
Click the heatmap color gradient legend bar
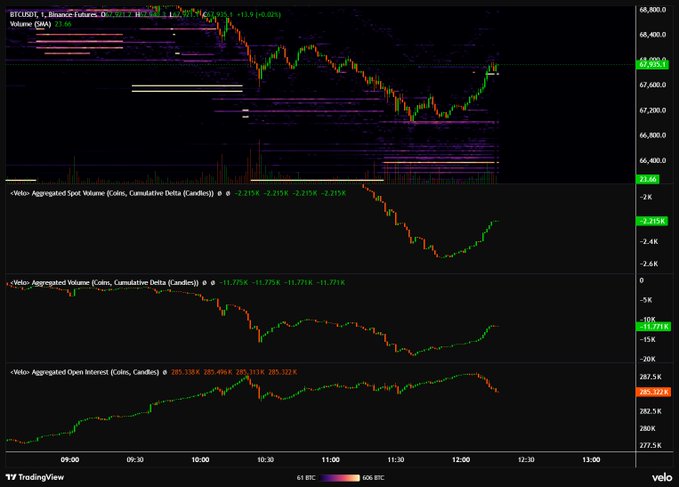(x=338, y=478)
